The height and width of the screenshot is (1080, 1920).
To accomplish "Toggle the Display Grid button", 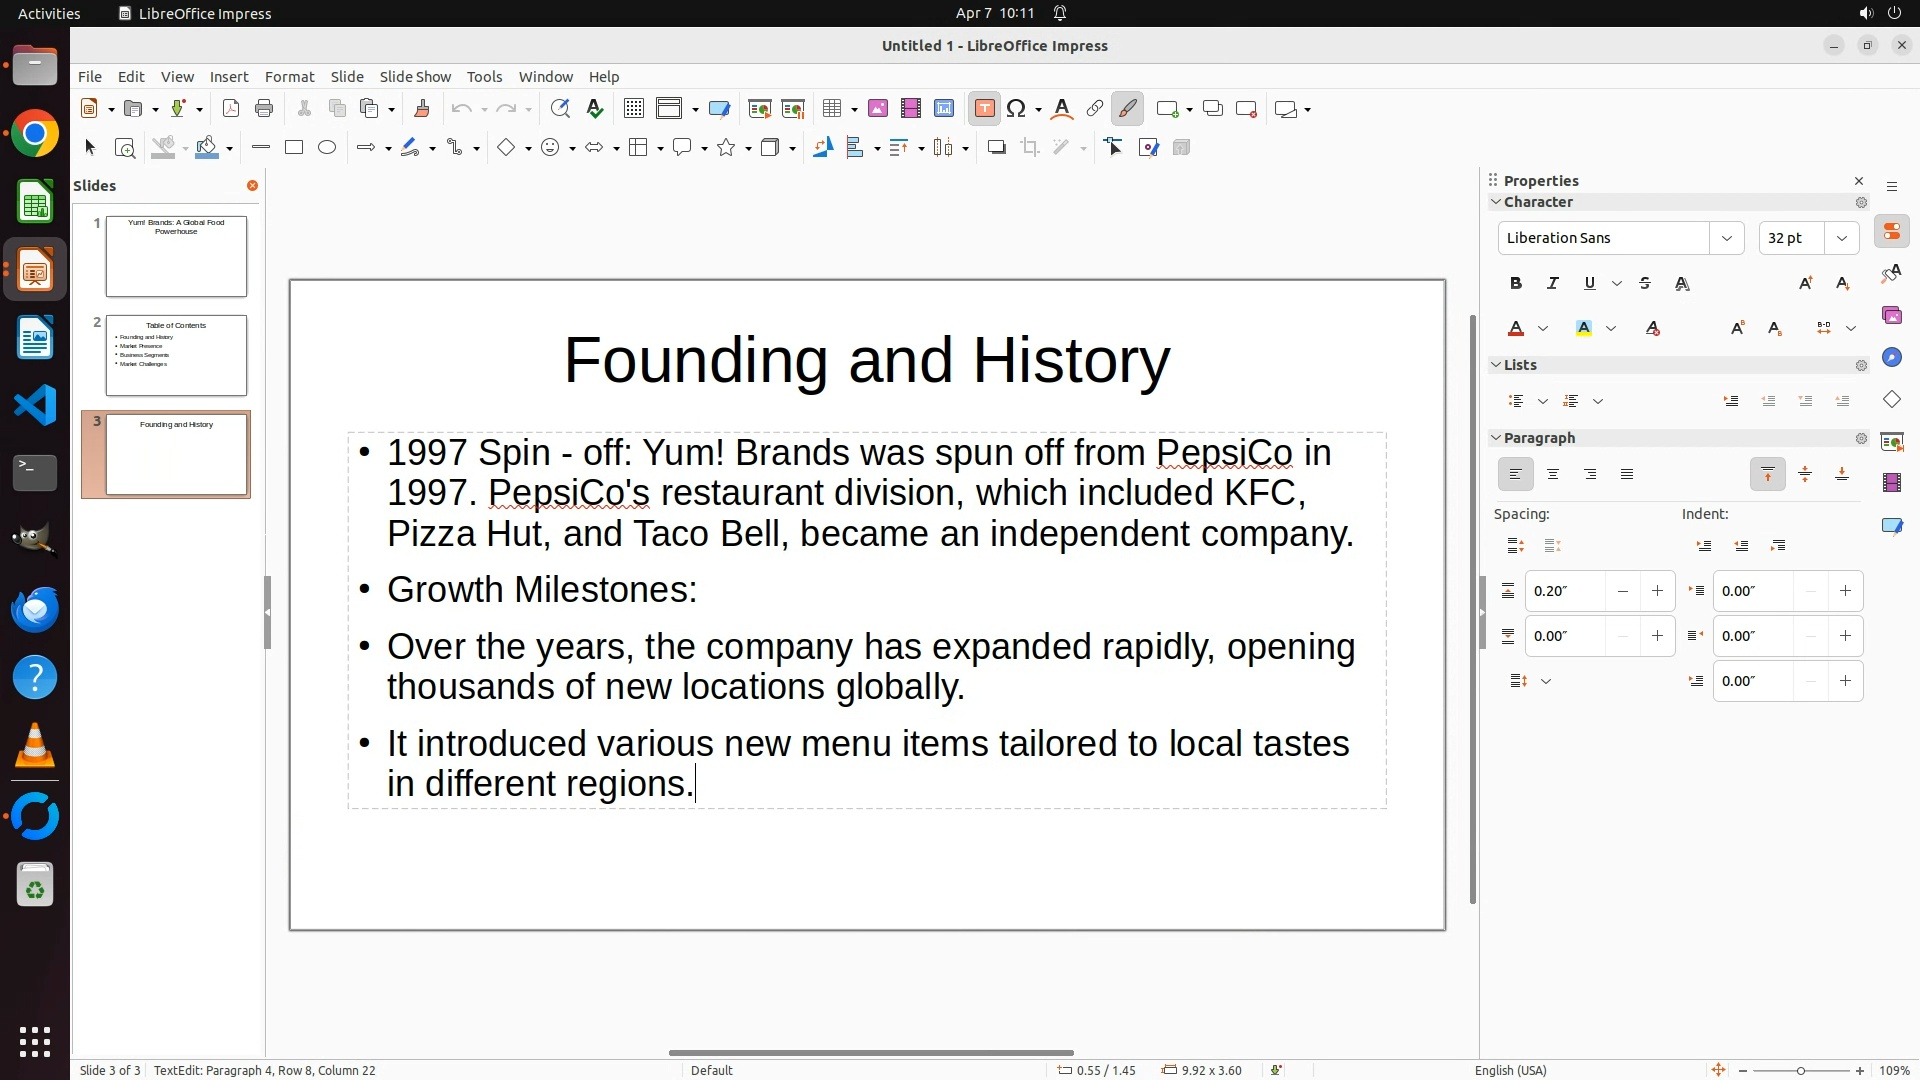I will [x=633, y=109].
